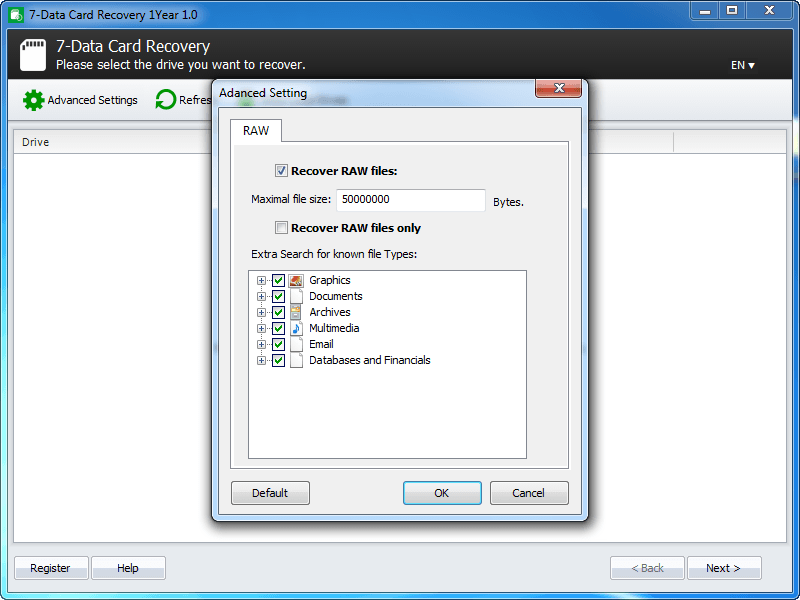Screen dimensions: 800x600
Task: Click the Multimedia music note icon
Action: 296,328
